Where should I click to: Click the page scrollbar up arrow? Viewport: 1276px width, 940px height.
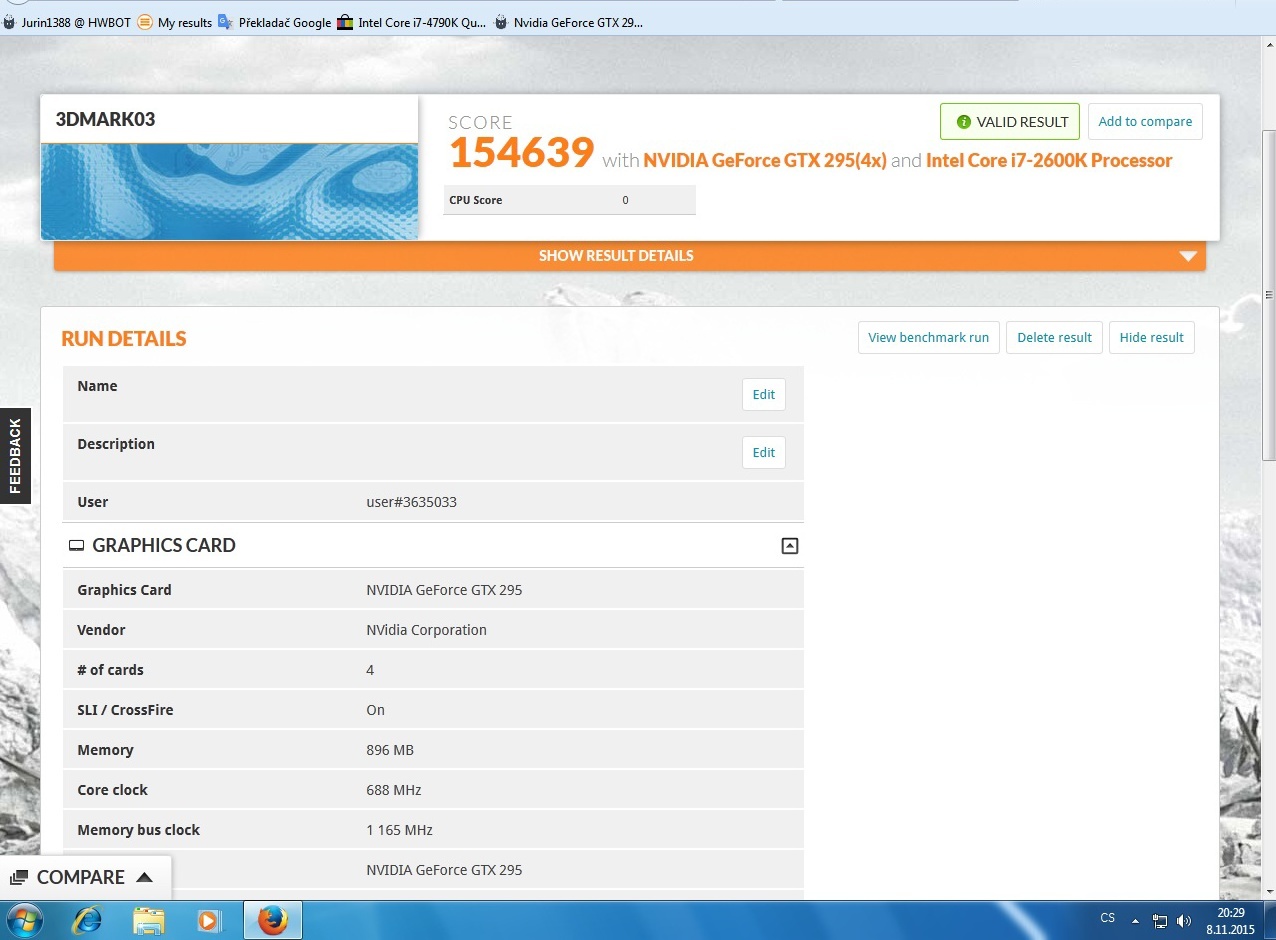[x=1269, y=45]
